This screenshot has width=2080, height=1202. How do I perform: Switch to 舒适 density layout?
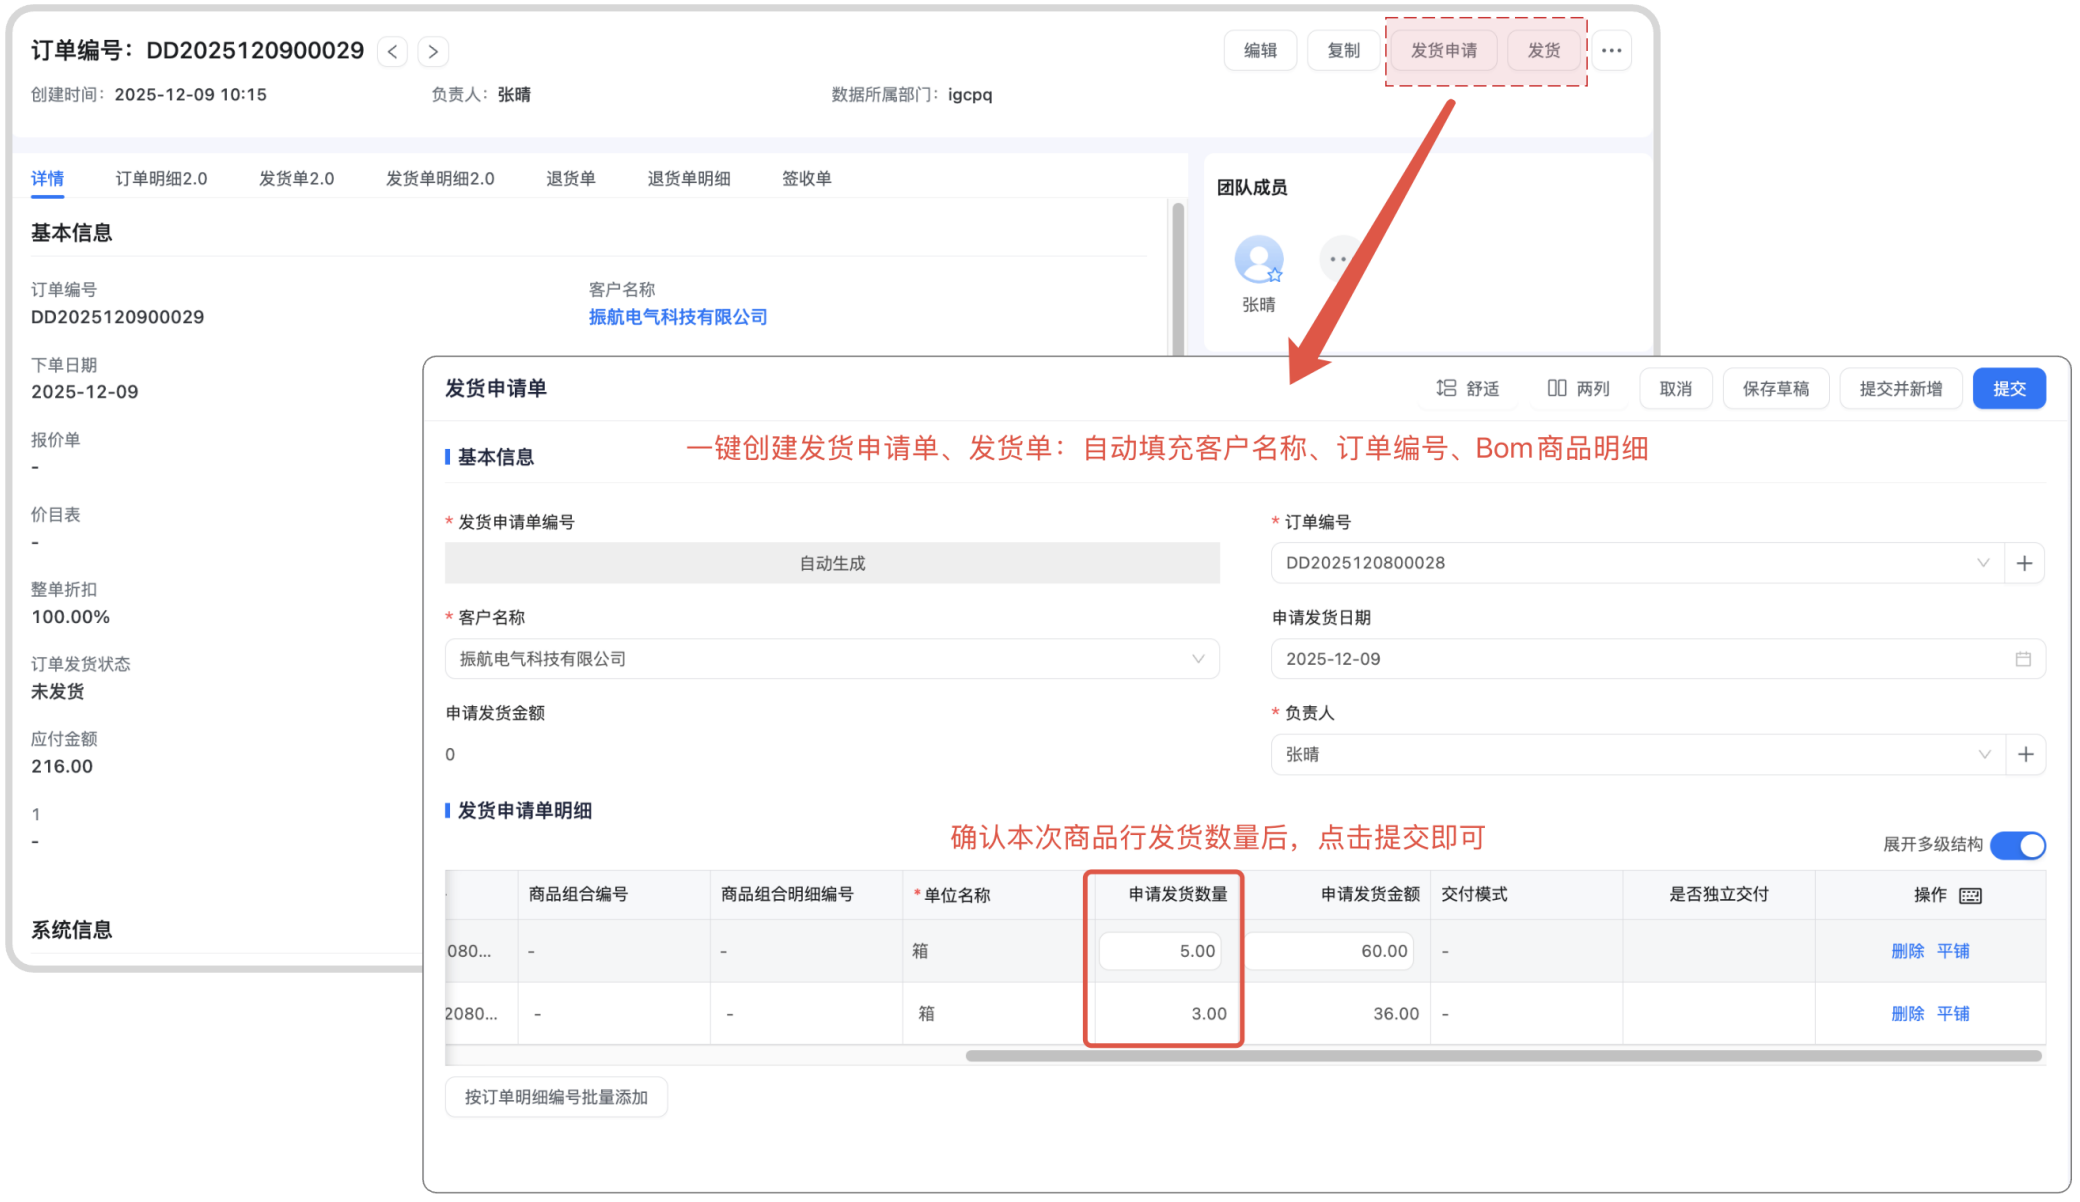point(1468,388)
